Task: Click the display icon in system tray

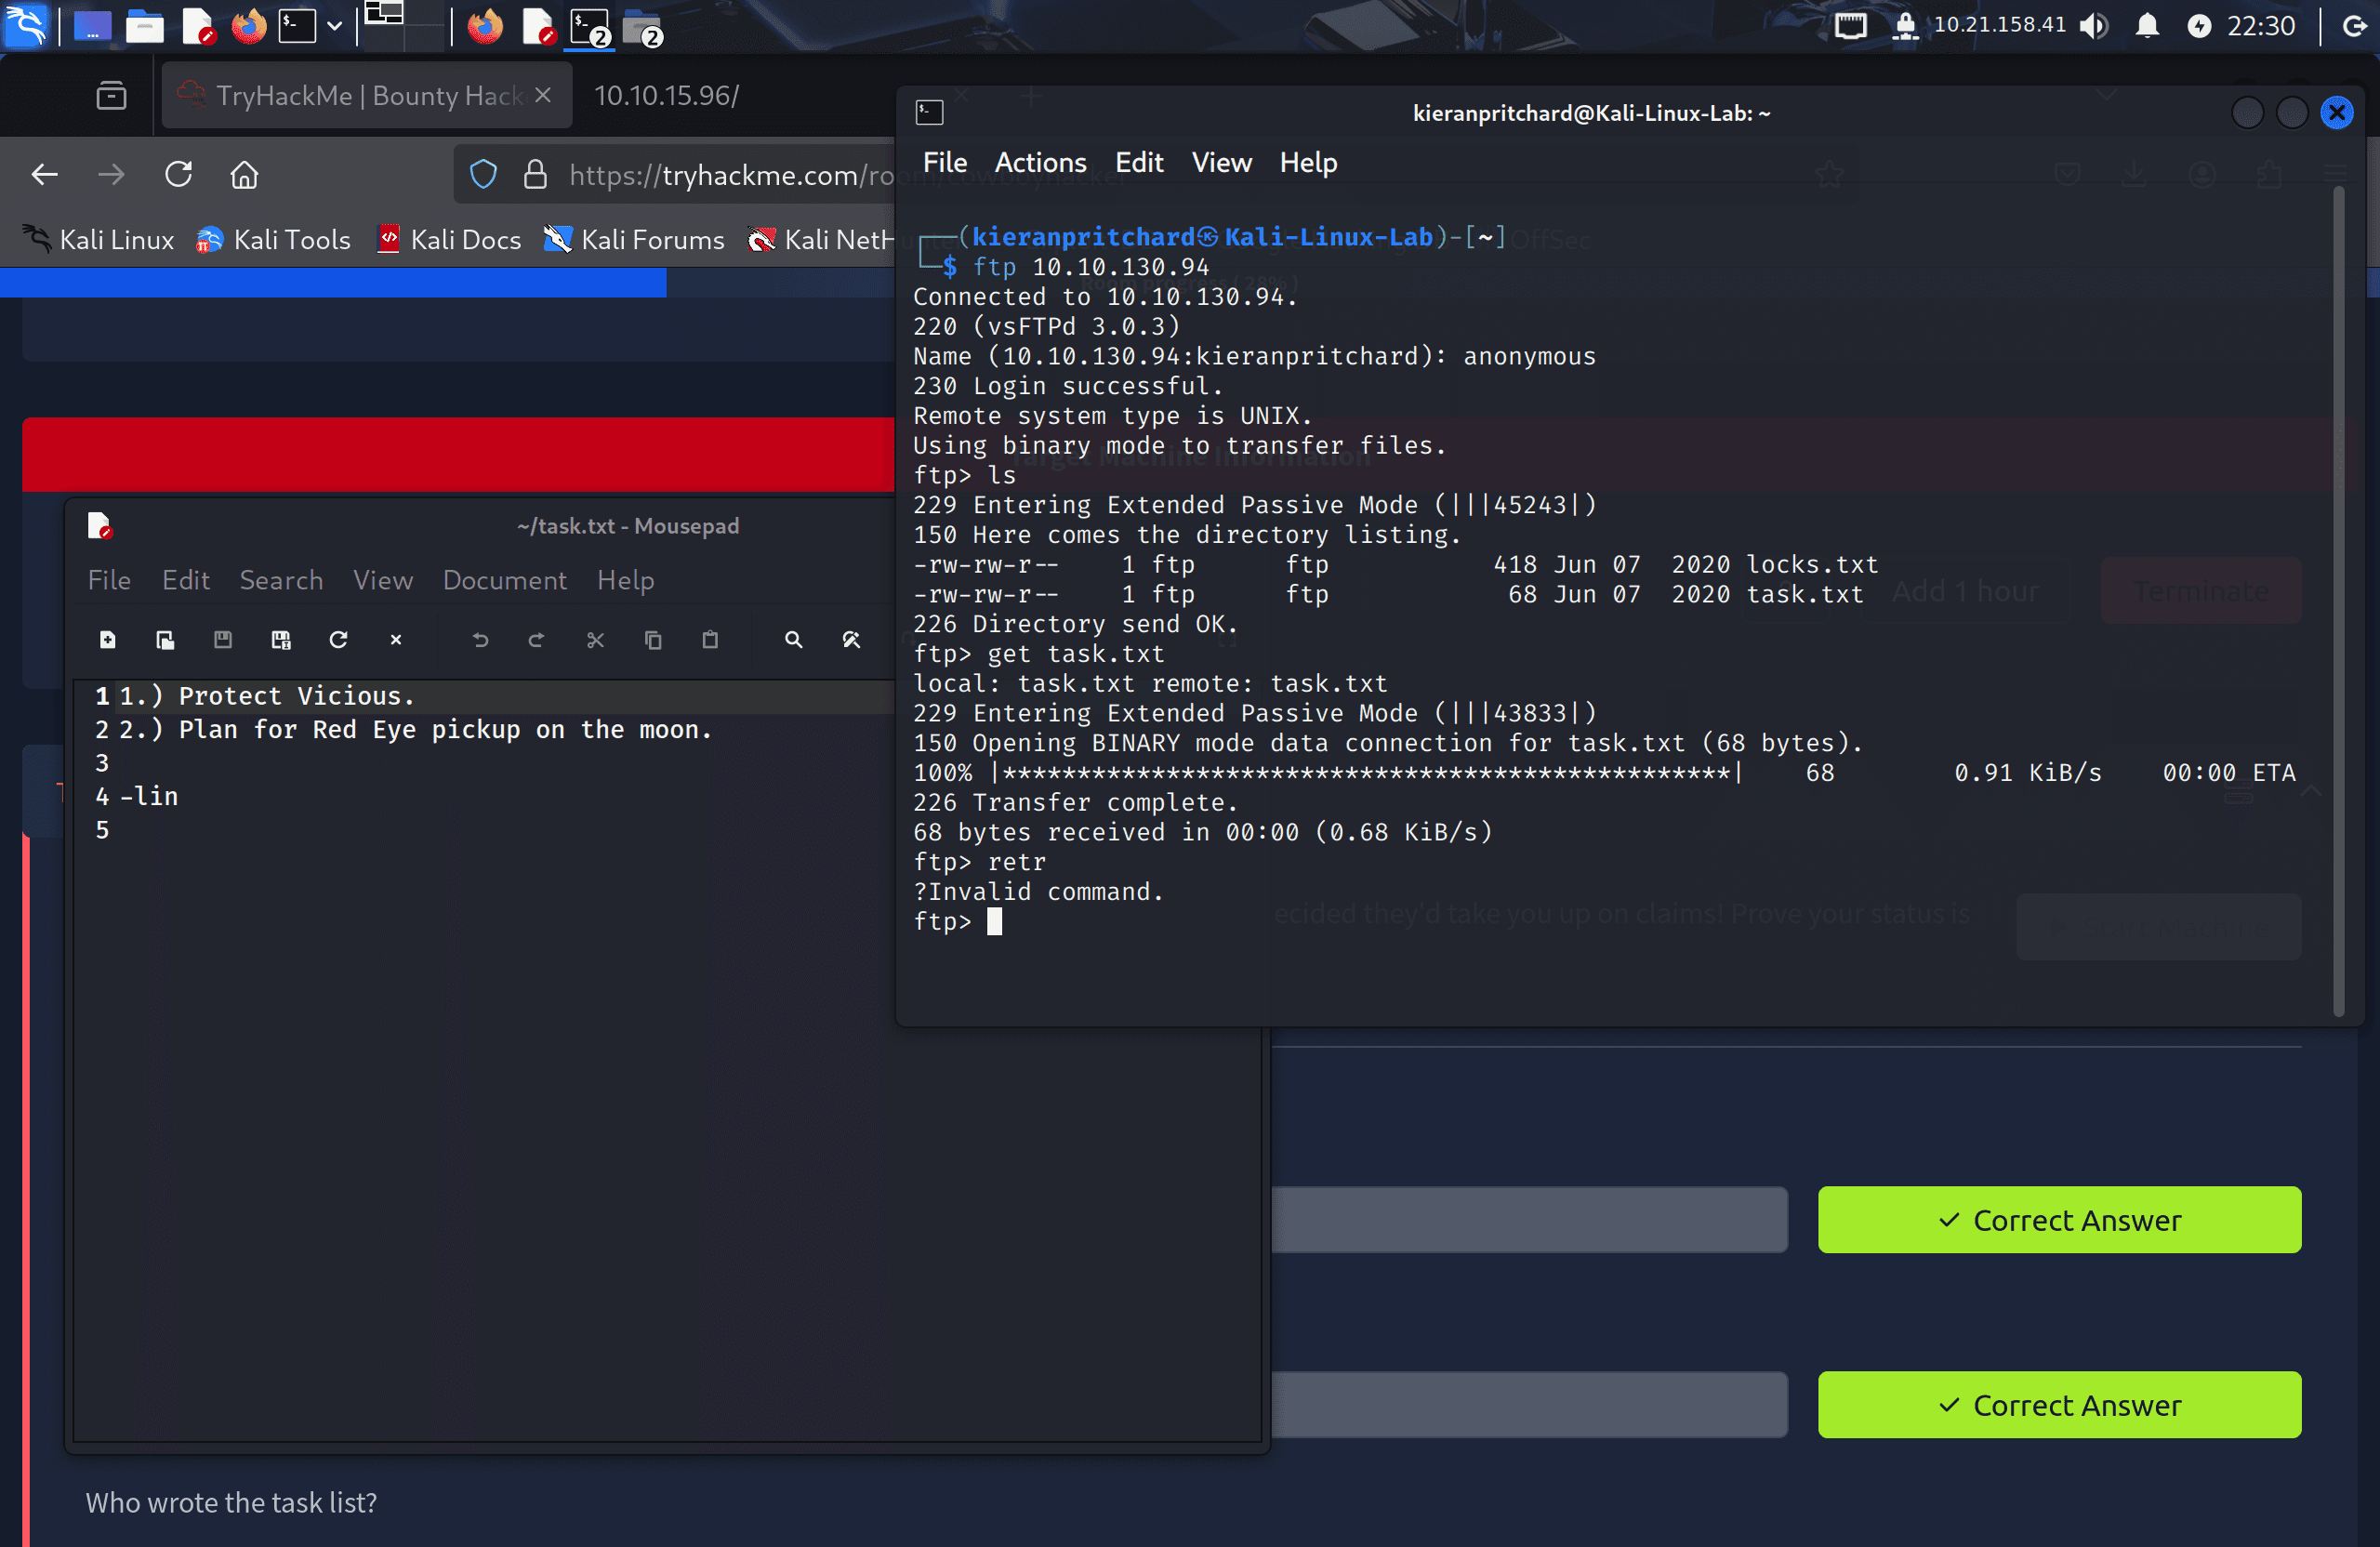Action: click(x=1850, y=26)
